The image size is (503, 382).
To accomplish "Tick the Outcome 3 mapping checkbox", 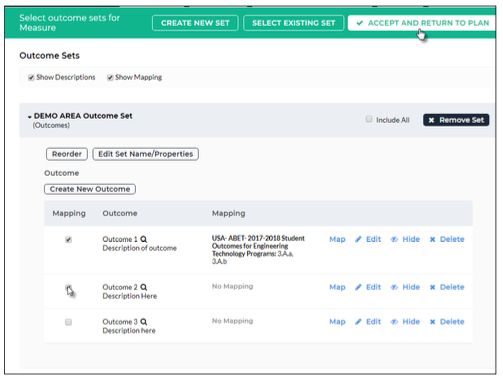I will 68,322.
